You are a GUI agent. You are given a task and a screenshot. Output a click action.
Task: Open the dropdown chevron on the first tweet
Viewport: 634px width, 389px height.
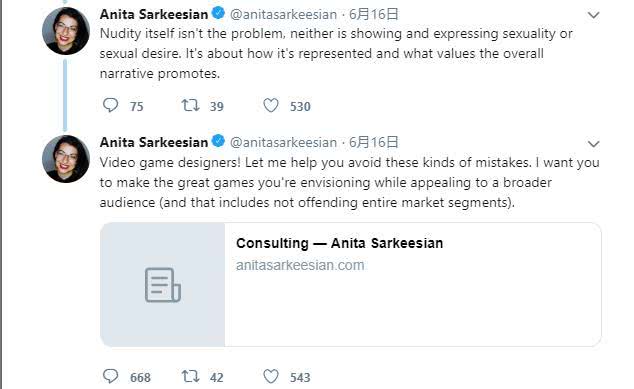click(593, 15)
